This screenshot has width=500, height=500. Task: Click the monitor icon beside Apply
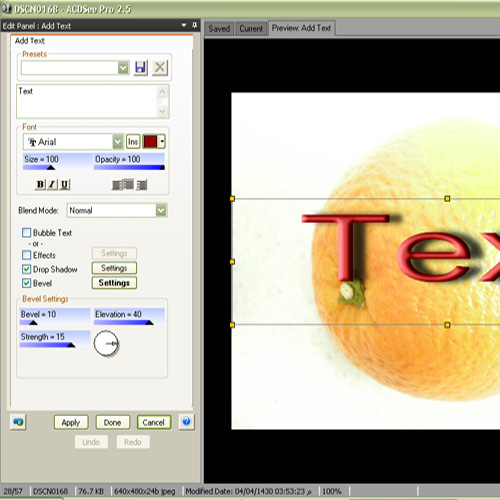click(x=18, y=422)
